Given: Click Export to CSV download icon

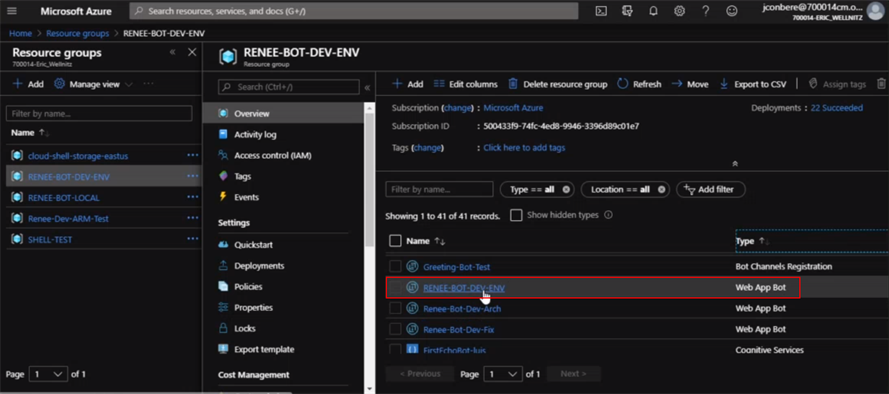Looking at the screenshot, I should click(x=724, y=84).
